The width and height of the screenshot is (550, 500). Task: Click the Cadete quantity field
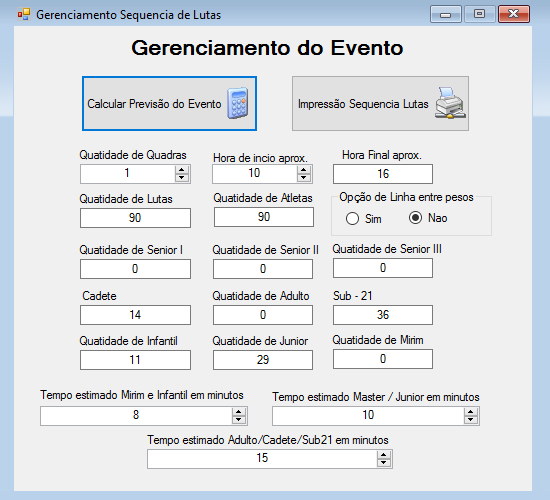point(135,315)
